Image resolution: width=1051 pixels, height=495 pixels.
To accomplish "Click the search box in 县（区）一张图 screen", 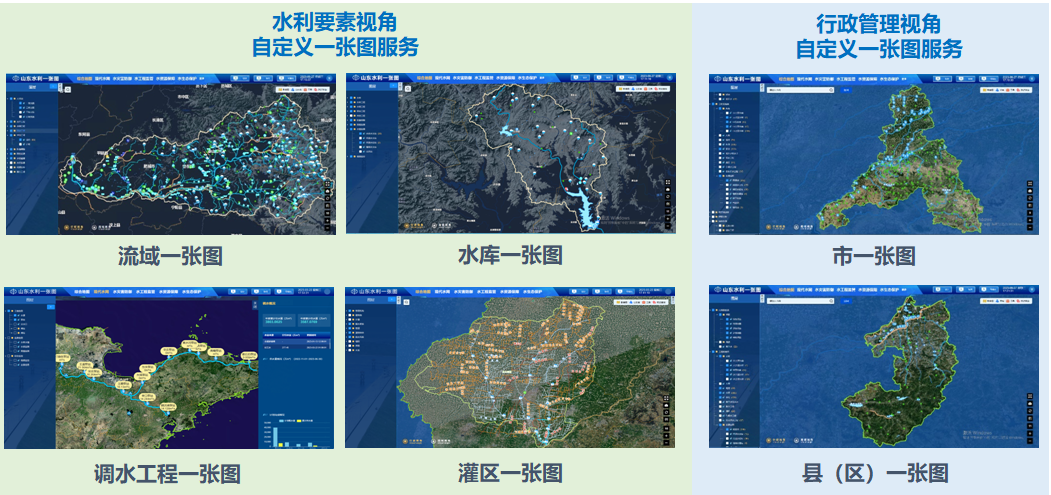I will 800,301.
